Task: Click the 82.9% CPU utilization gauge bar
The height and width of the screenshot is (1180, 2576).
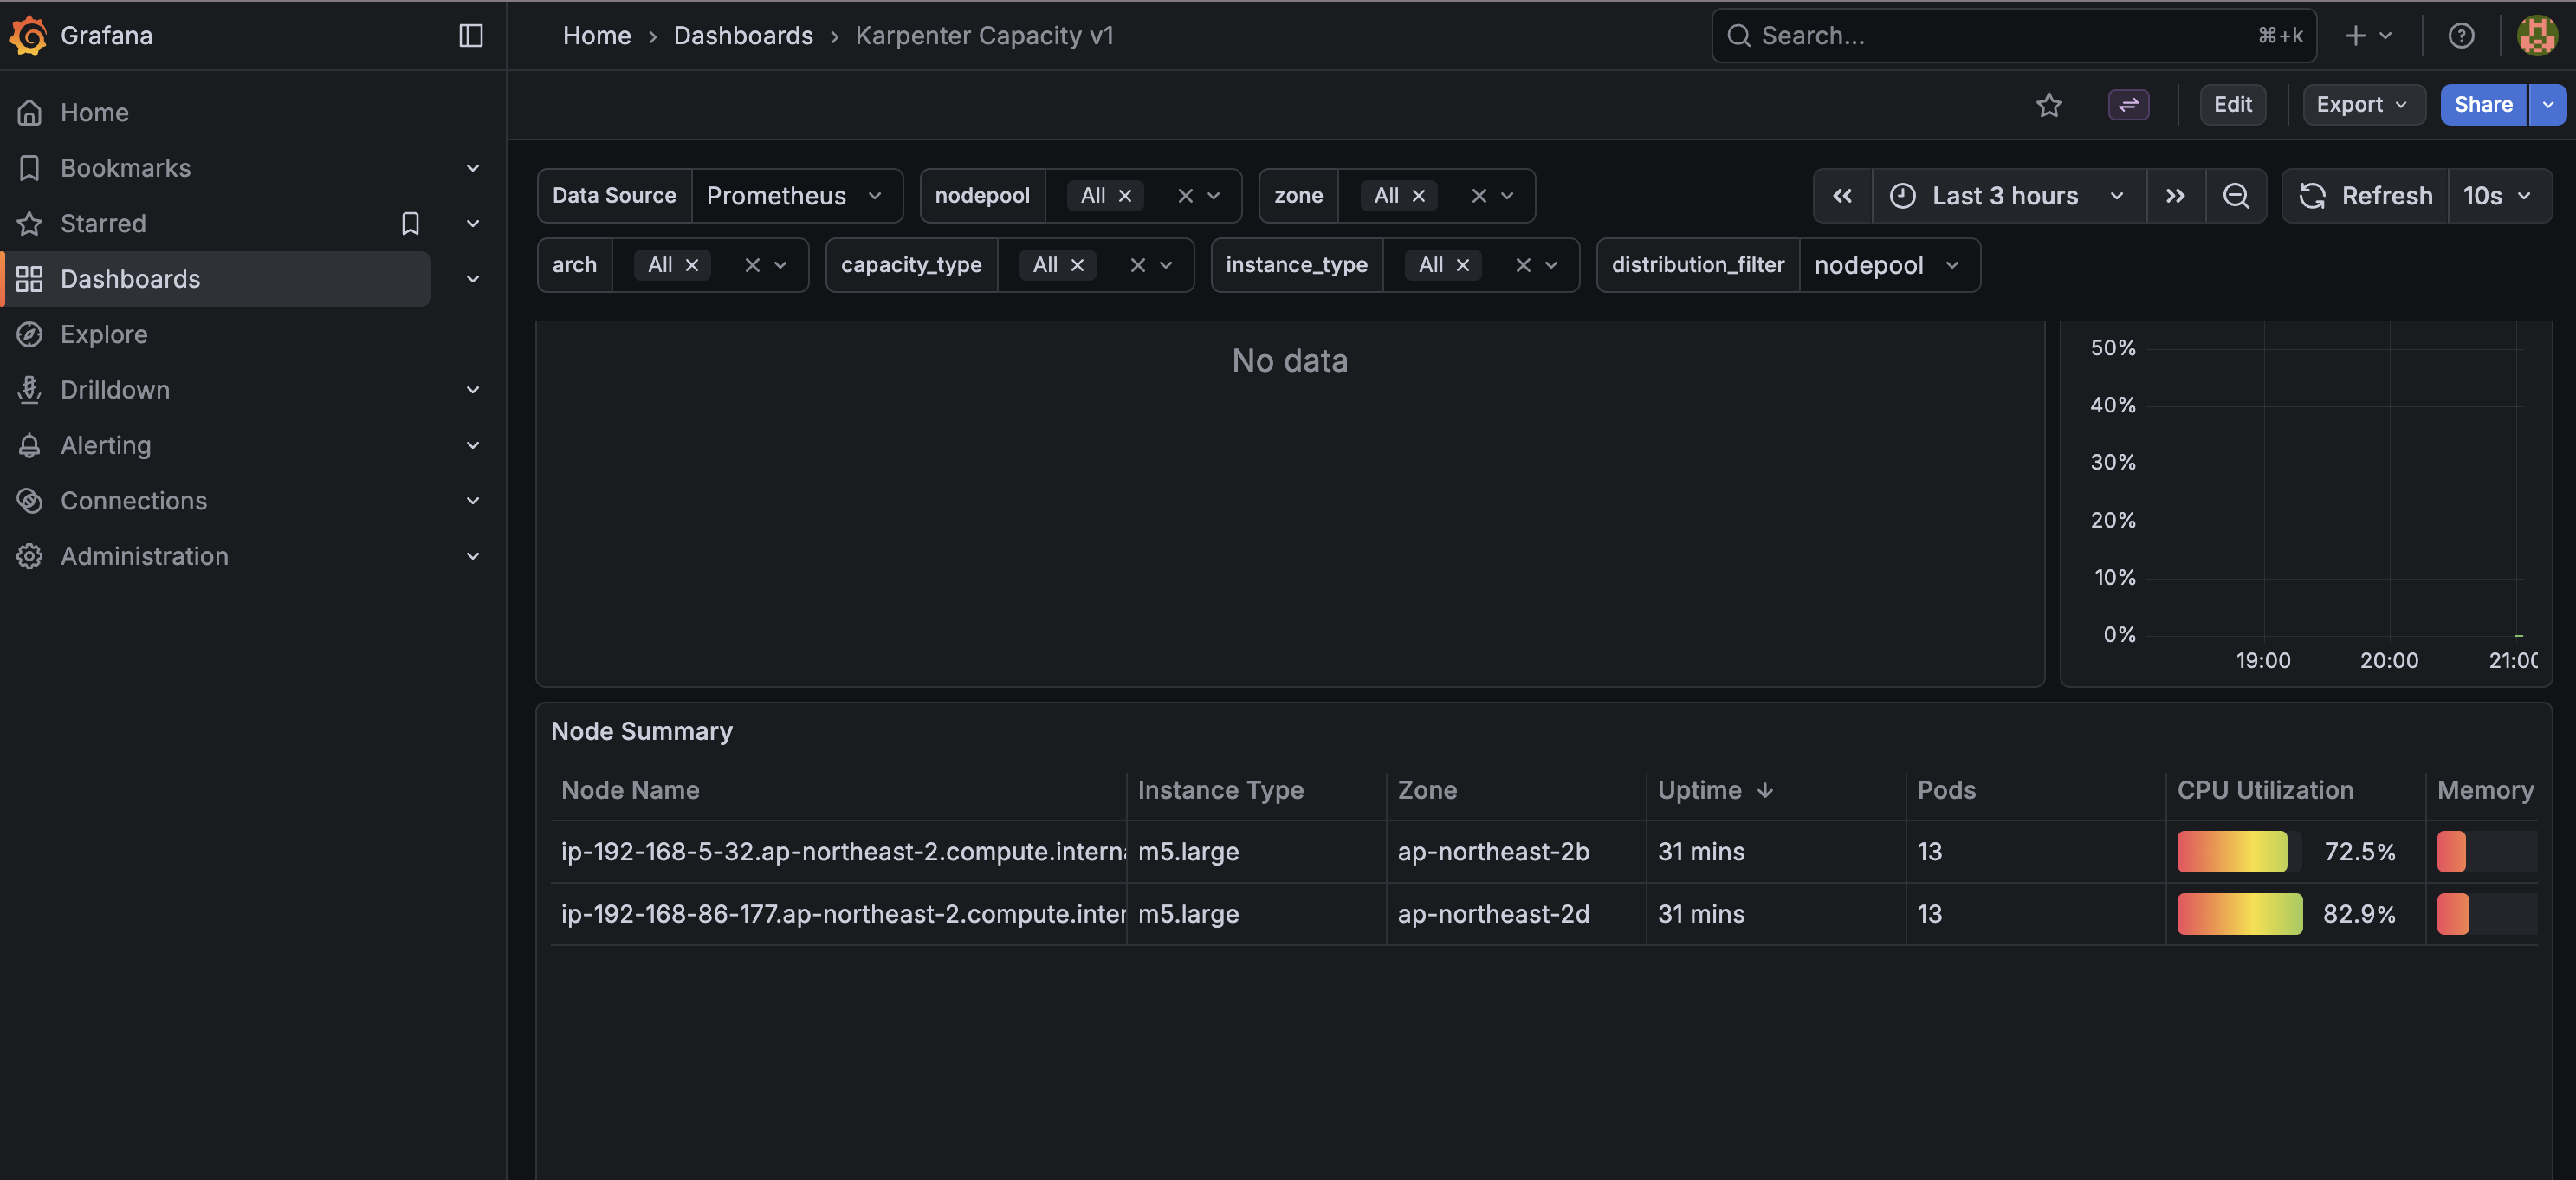Action: (x=2239, y=914)
